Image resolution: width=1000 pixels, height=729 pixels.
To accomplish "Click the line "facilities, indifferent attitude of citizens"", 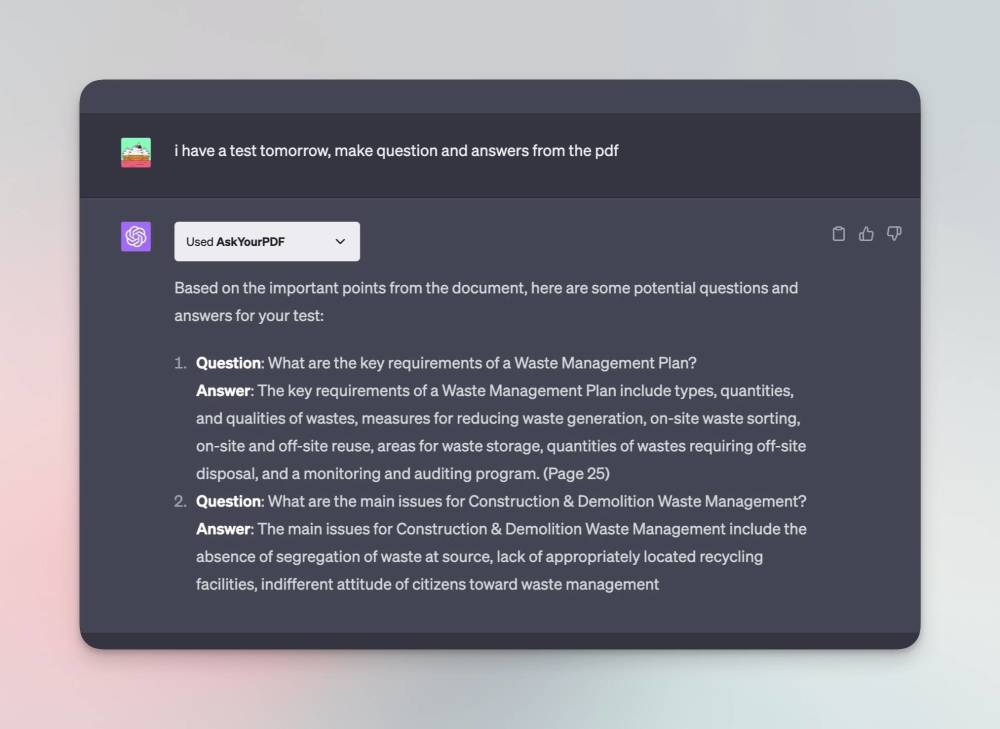I will [427, 584].
